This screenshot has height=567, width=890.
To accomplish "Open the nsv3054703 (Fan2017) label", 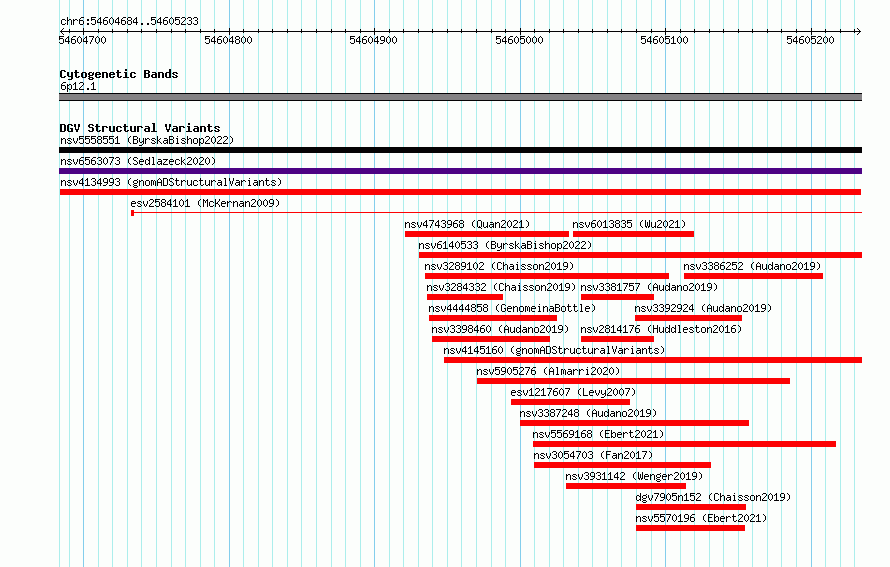I will pyautogui.click(x=593, y=455).
